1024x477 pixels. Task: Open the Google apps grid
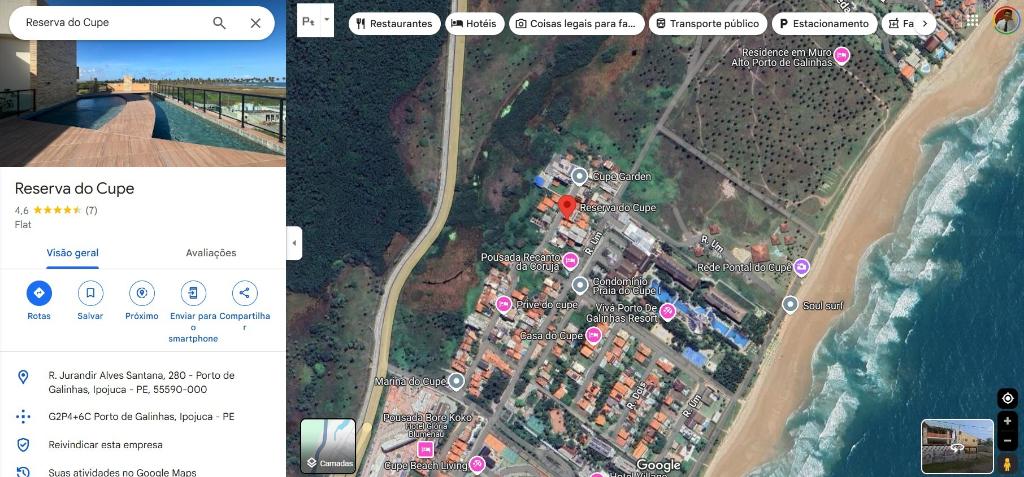pos(972,20)
